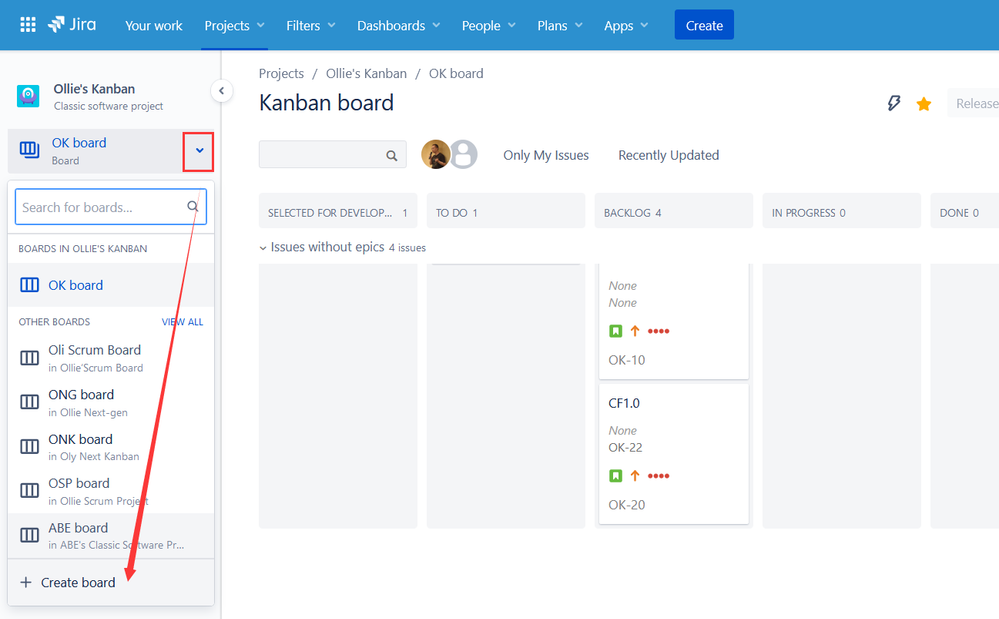Filter by the first user avatar
This screenshot has width=999, height=619.
(x=435, y=154)
